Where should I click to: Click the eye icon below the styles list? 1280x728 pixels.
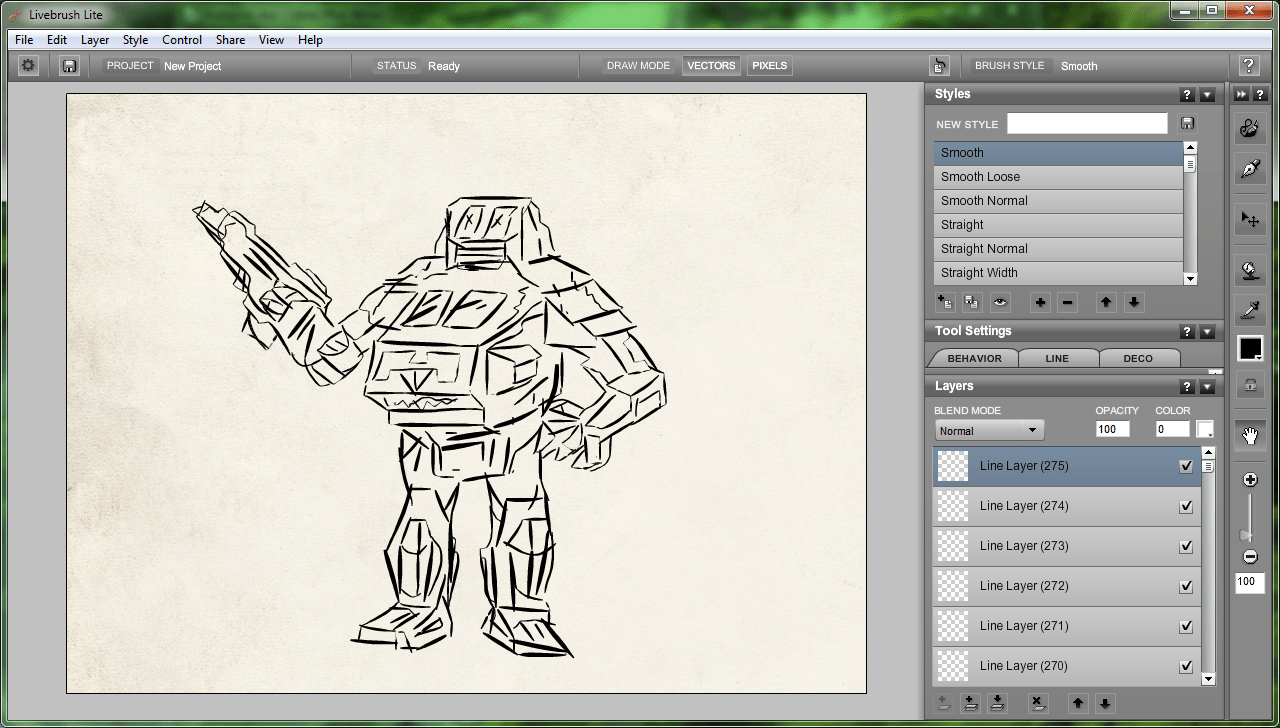click(x=1000, y=302)
